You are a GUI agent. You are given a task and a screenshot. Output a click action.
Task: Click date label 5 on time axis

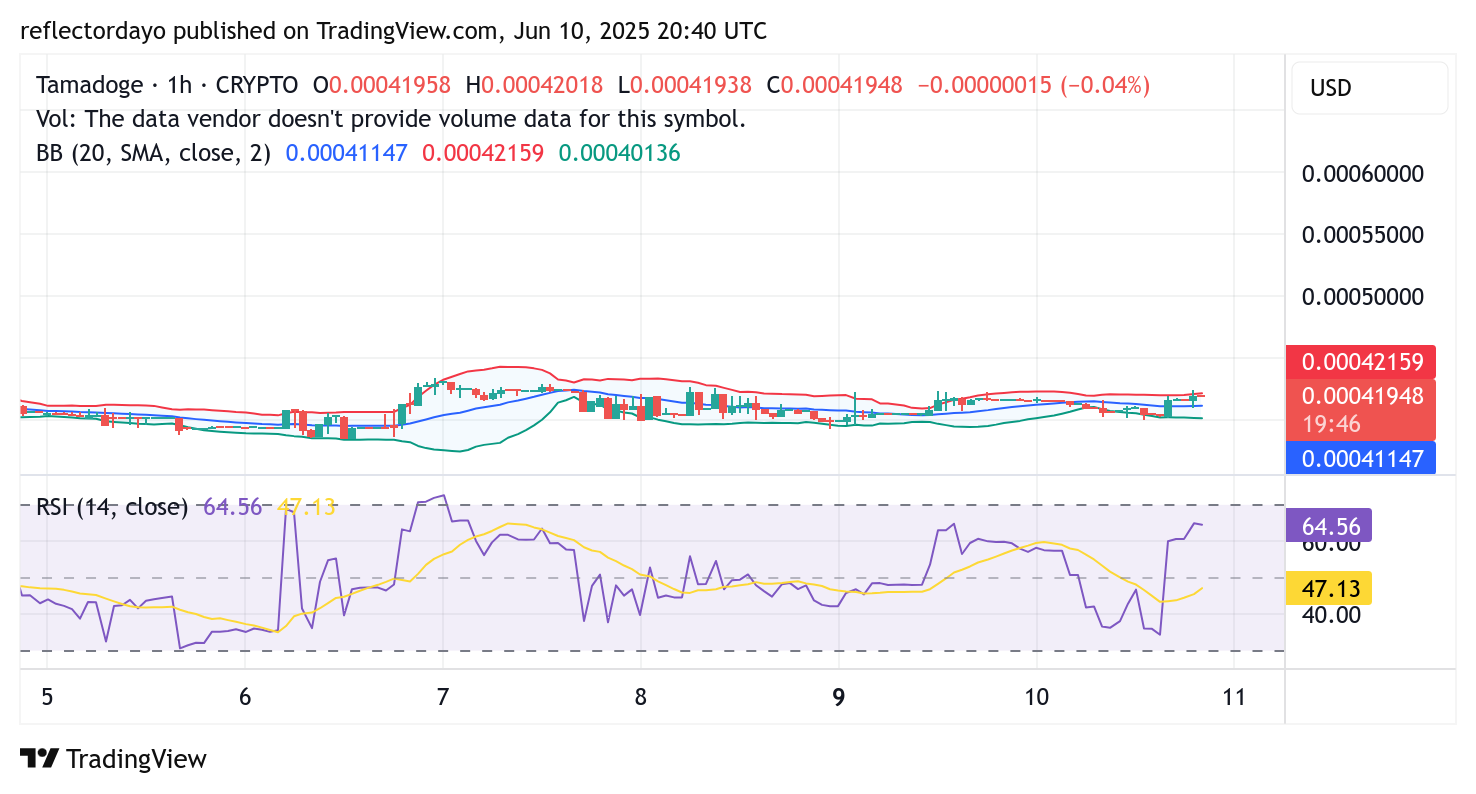point(47,697)
